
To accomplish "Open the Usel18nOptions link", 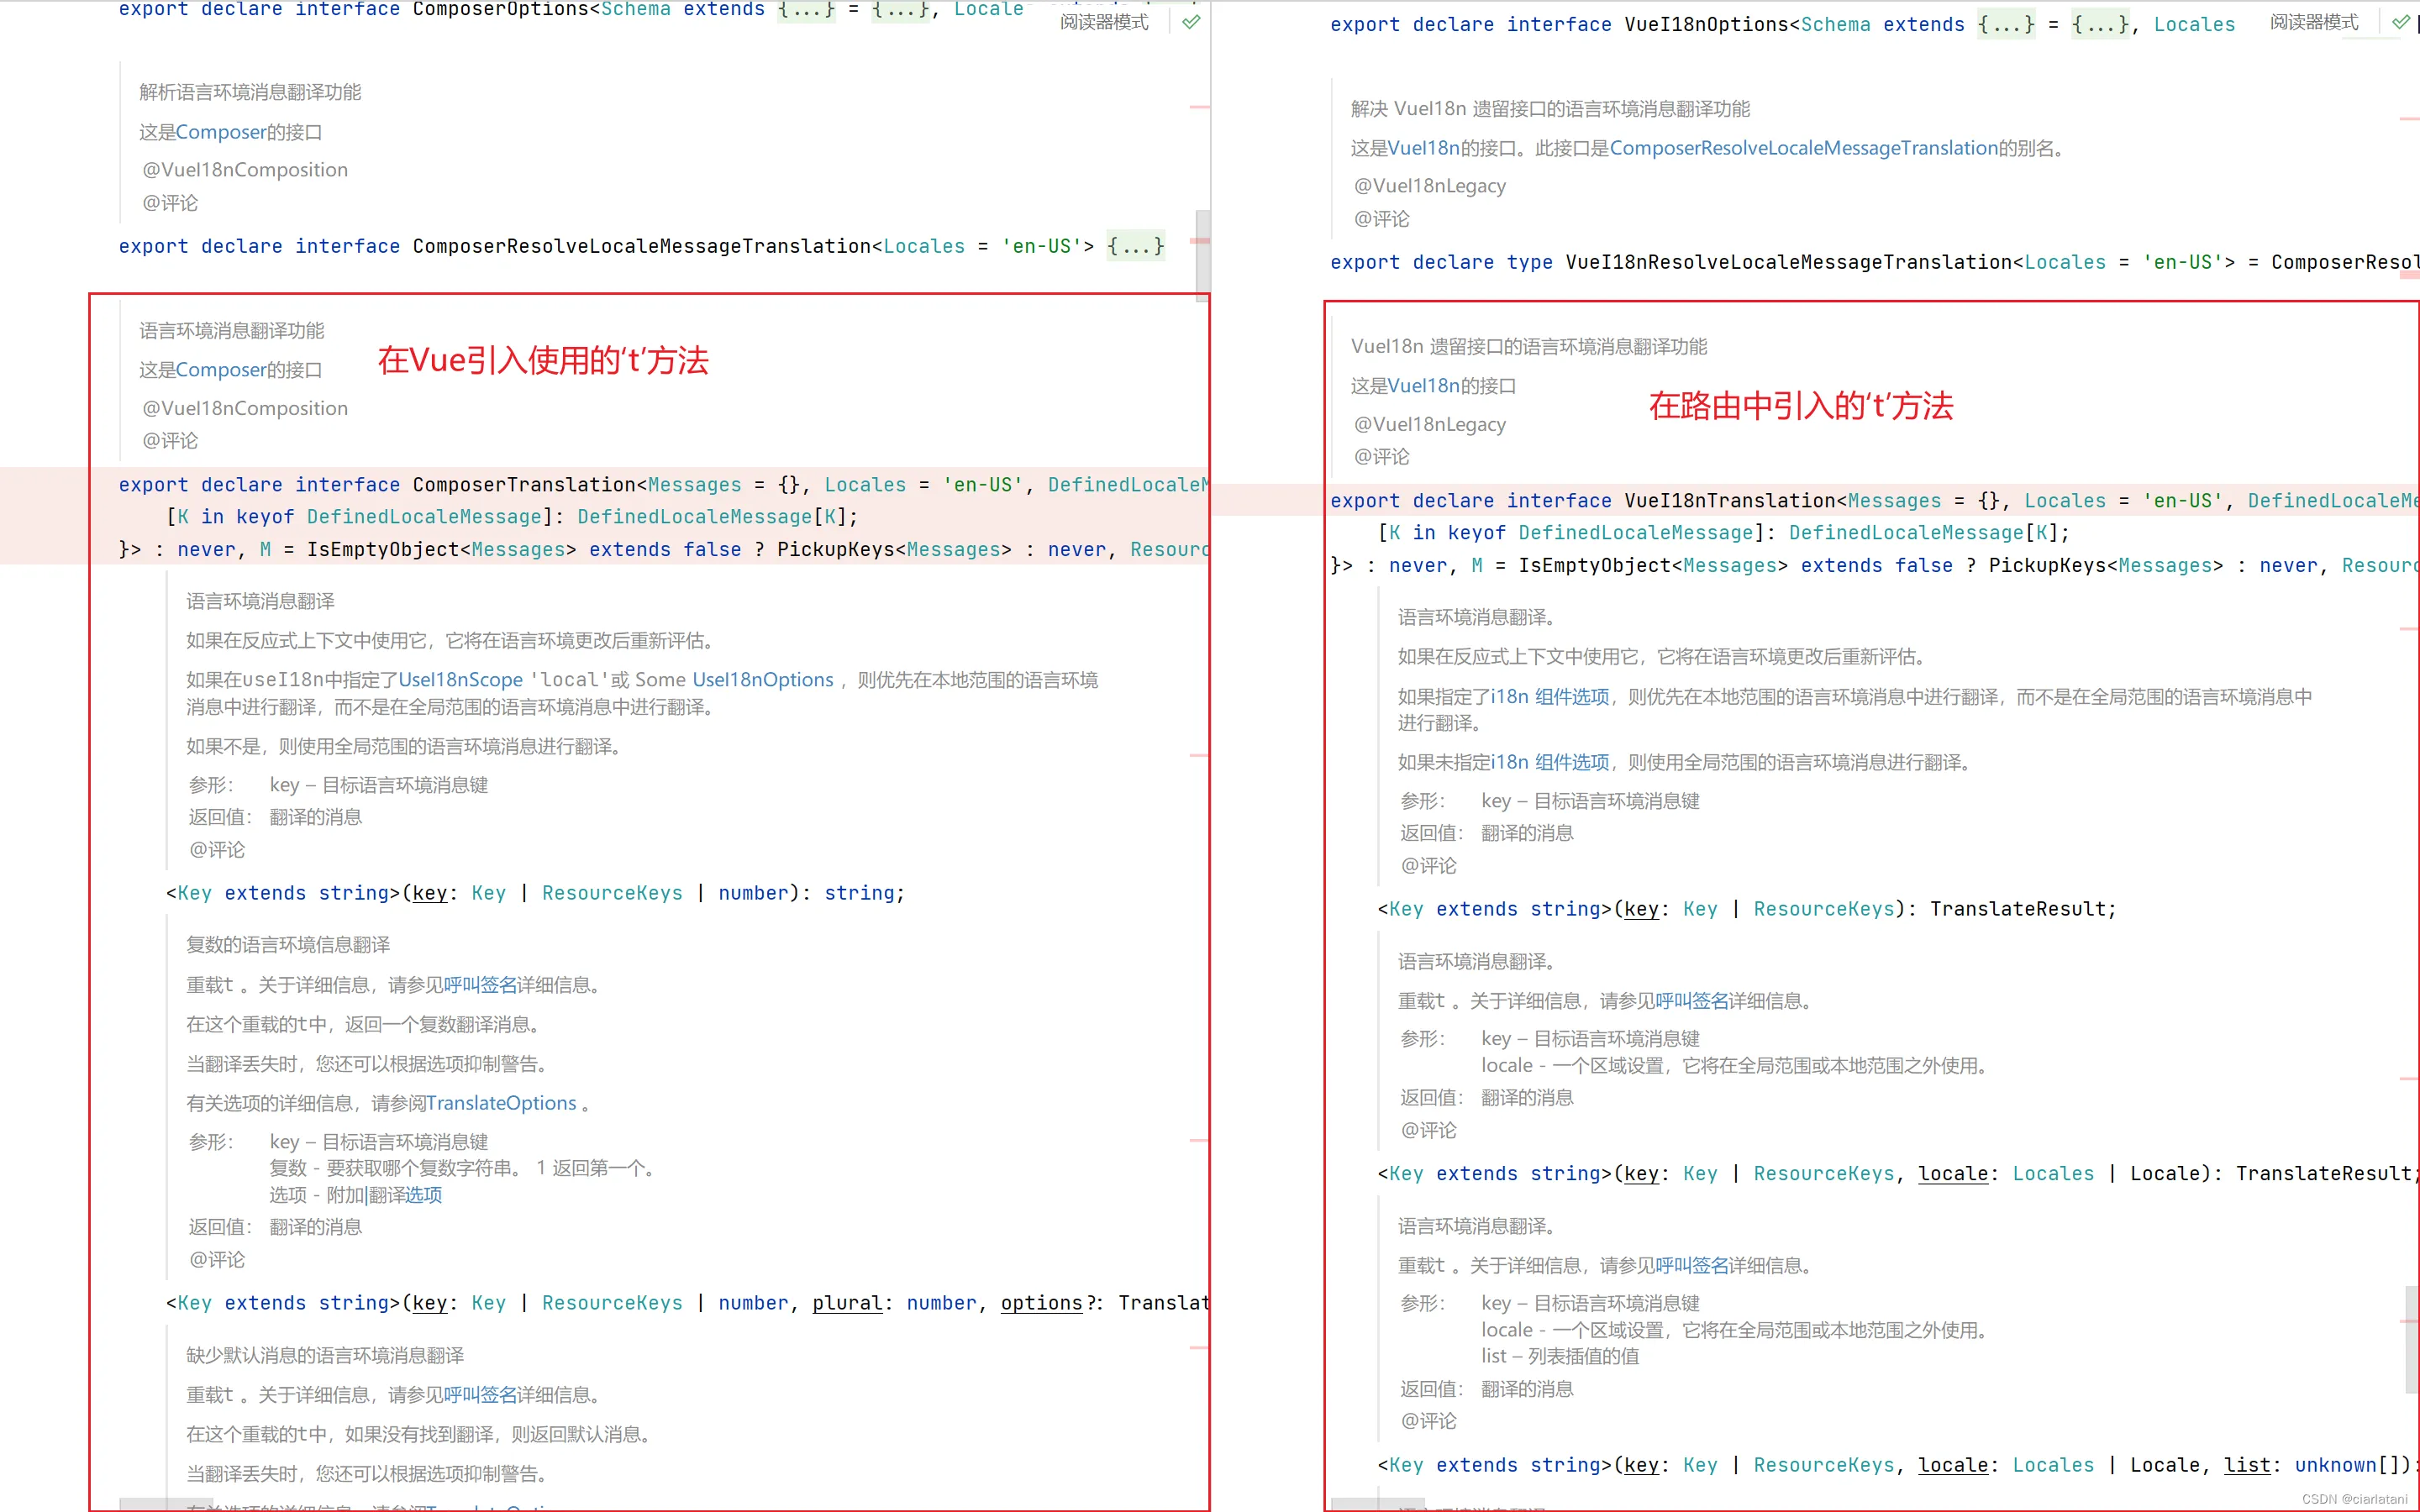I will tap(763, 679).
